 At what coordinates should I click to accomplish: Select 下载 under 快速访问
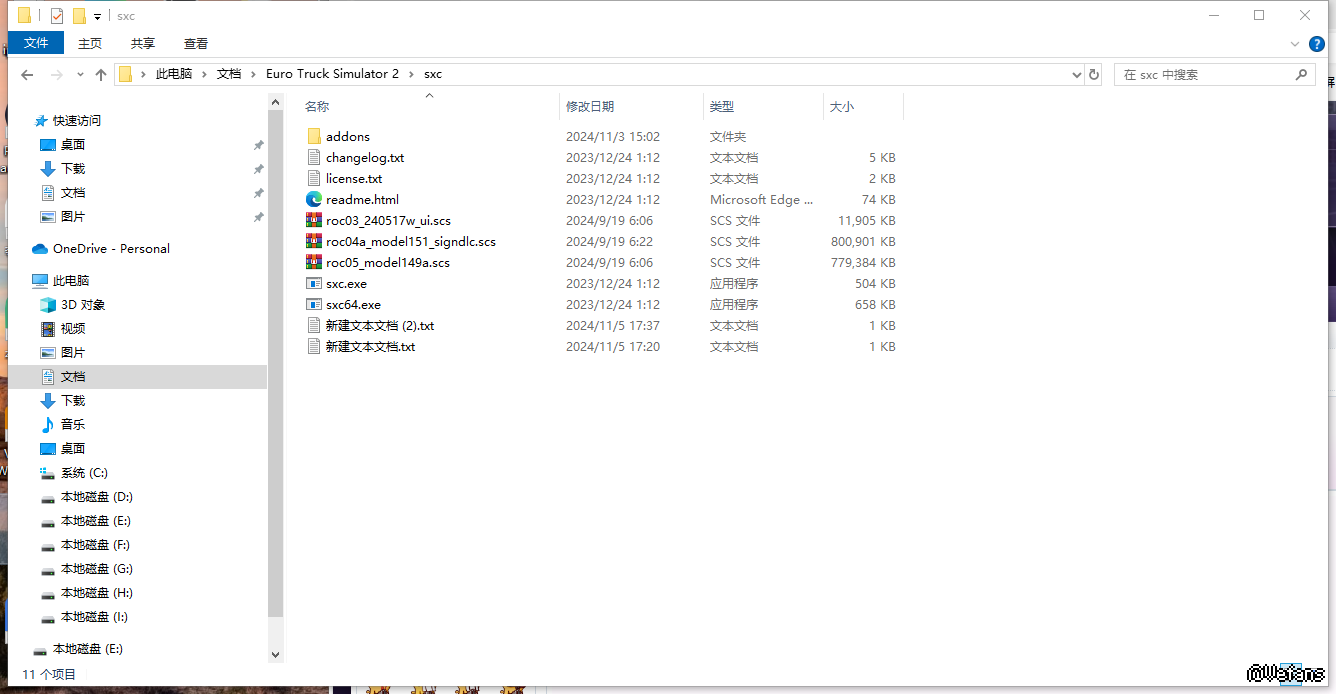(73, 168)
